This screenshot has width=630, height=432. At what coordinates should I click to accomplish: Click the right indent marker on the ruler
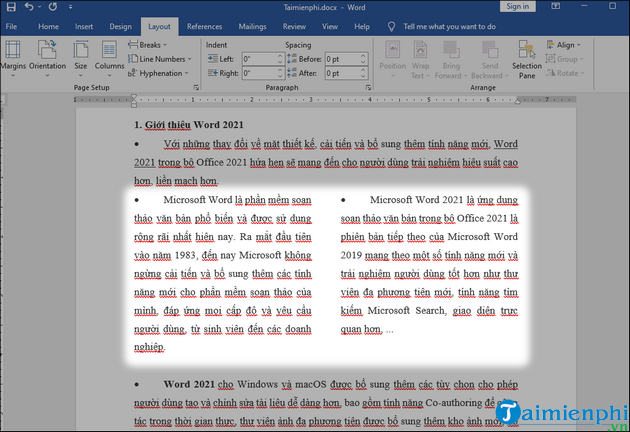pos(518,100)
